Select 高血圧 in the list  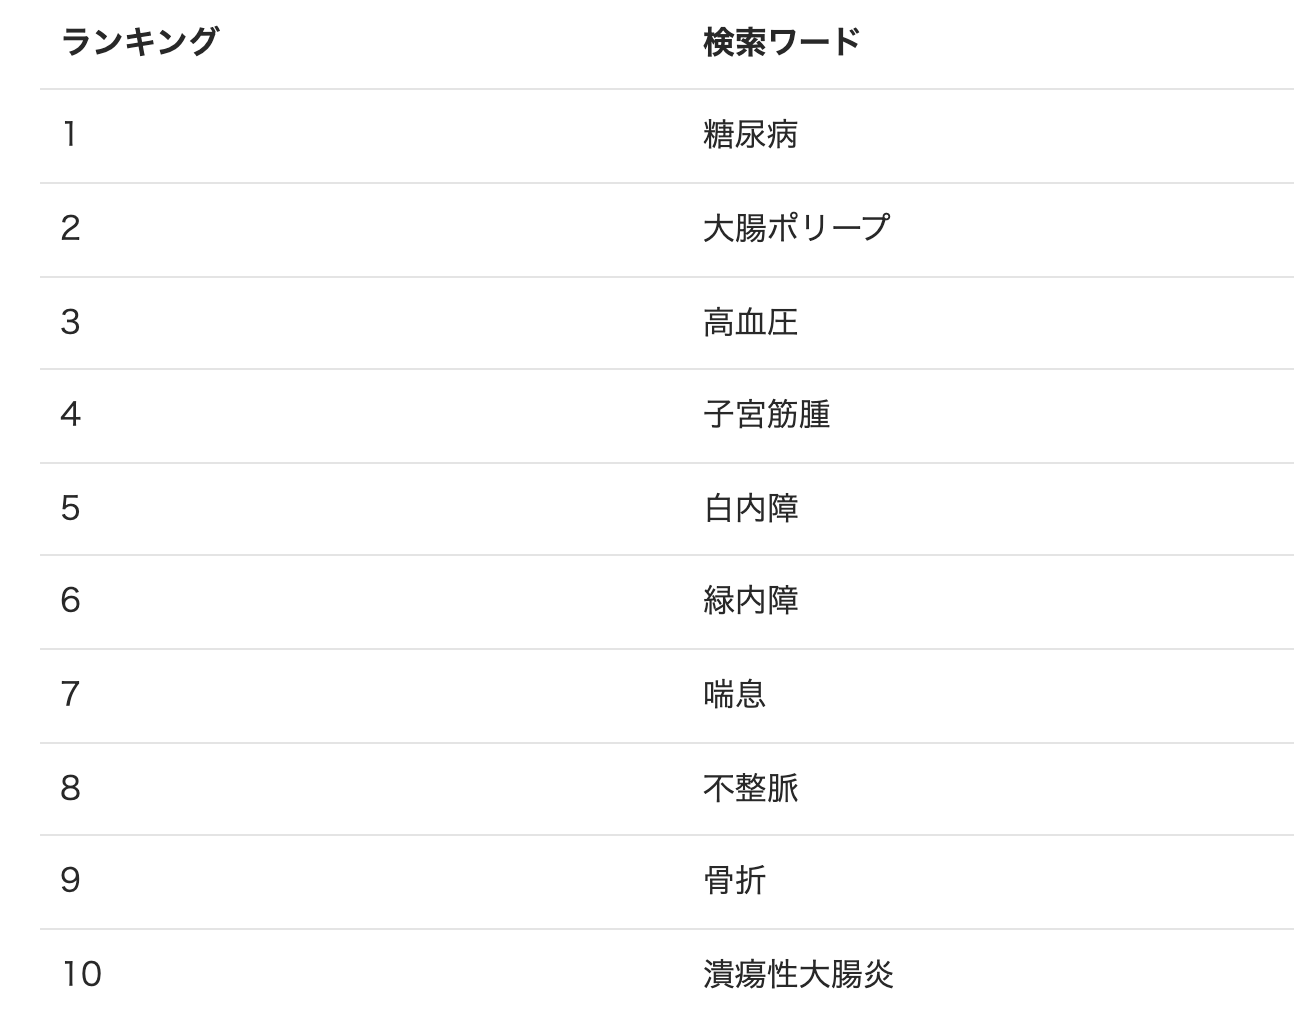[x=750, y=322]
